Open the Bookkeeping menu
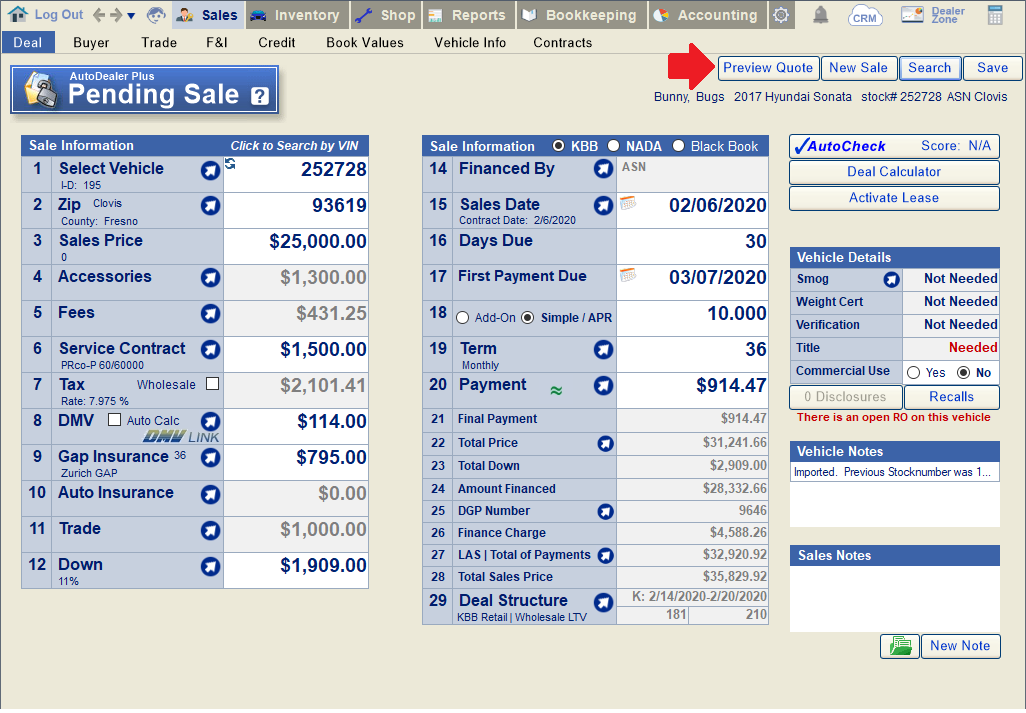 coord(582,15)
